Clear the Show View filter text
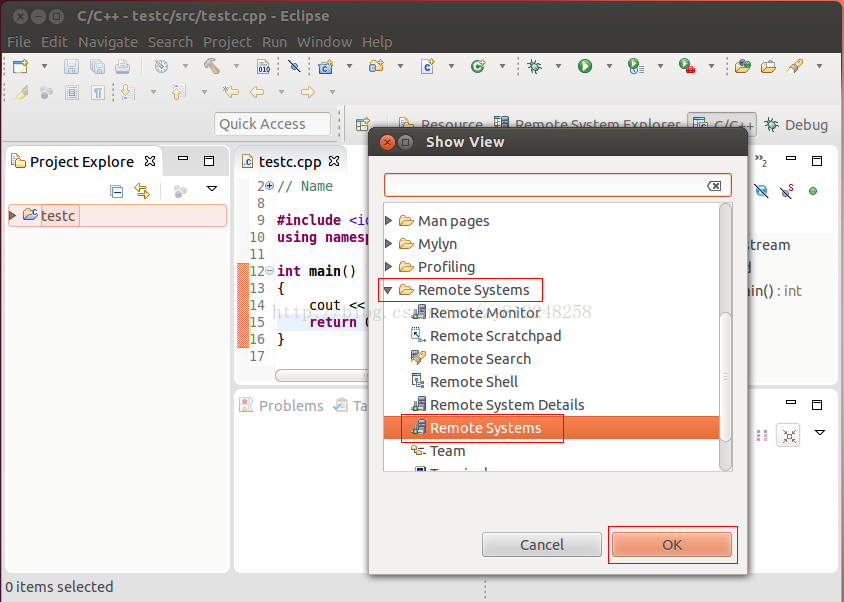The width and height of the screenshot is (844, 602). [714, 186]
